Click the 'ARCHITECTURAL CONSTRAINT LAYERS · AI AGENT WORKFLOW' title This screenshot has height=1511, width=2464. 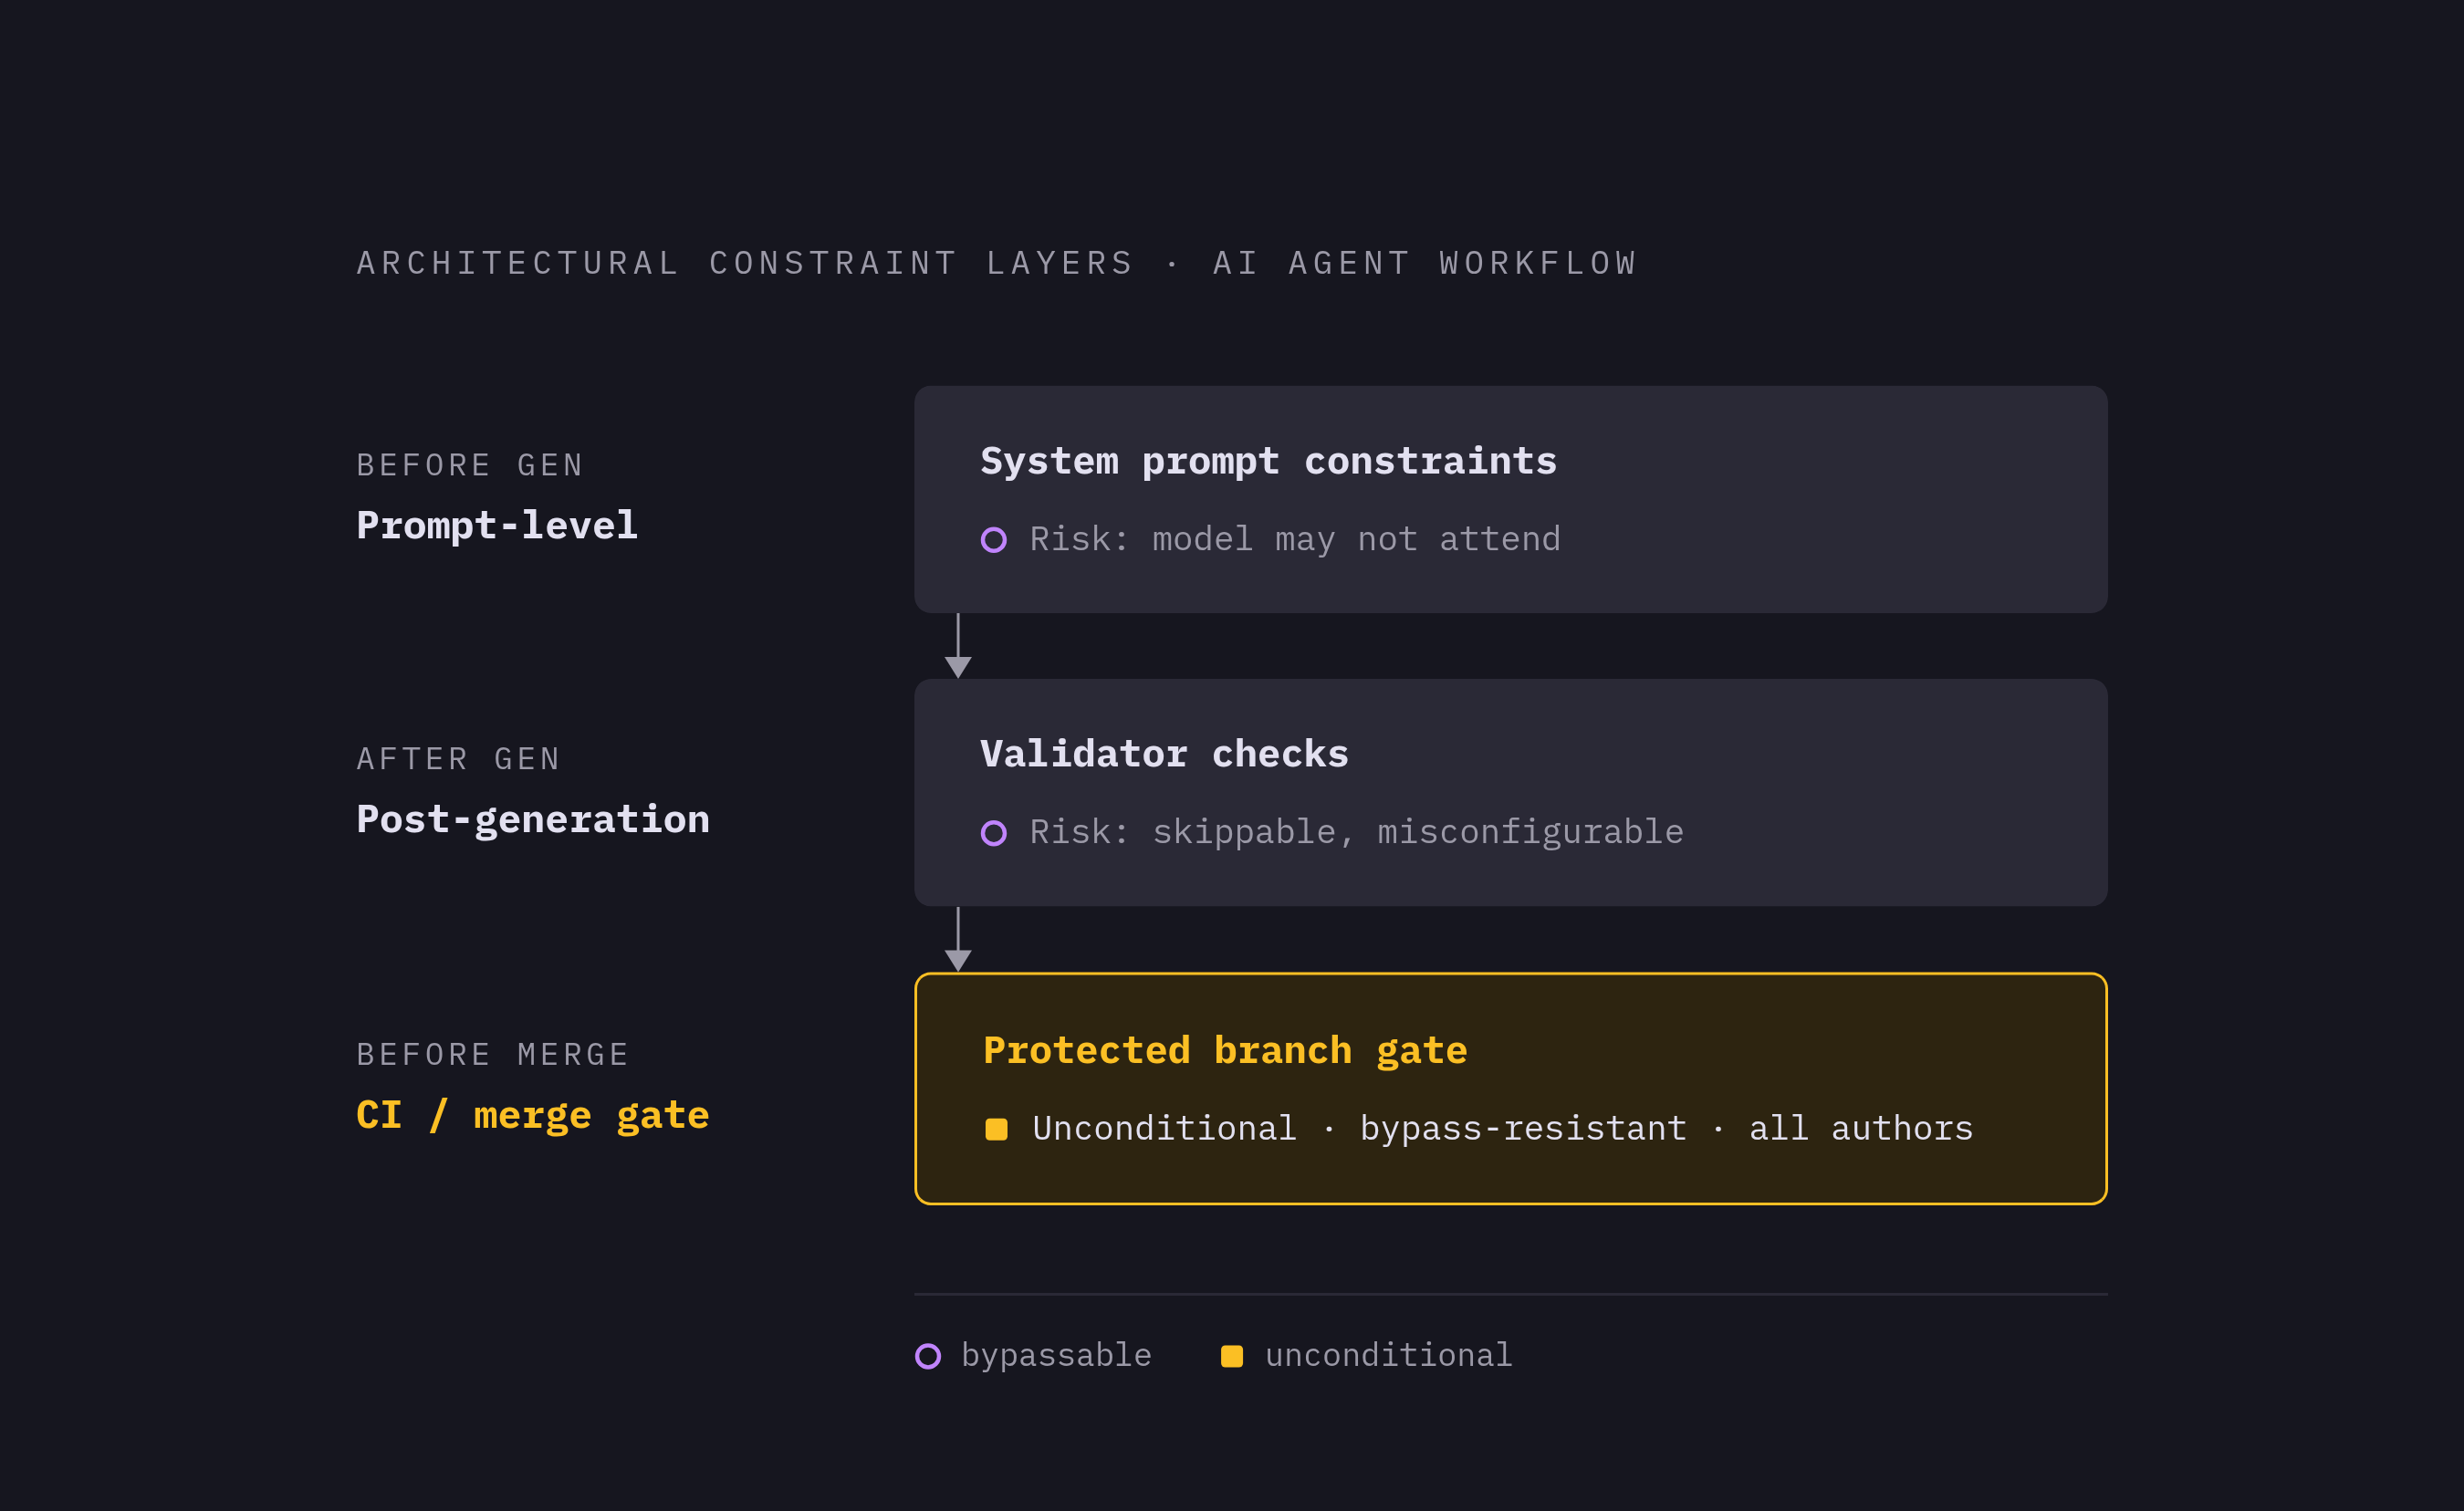(997, 263)
